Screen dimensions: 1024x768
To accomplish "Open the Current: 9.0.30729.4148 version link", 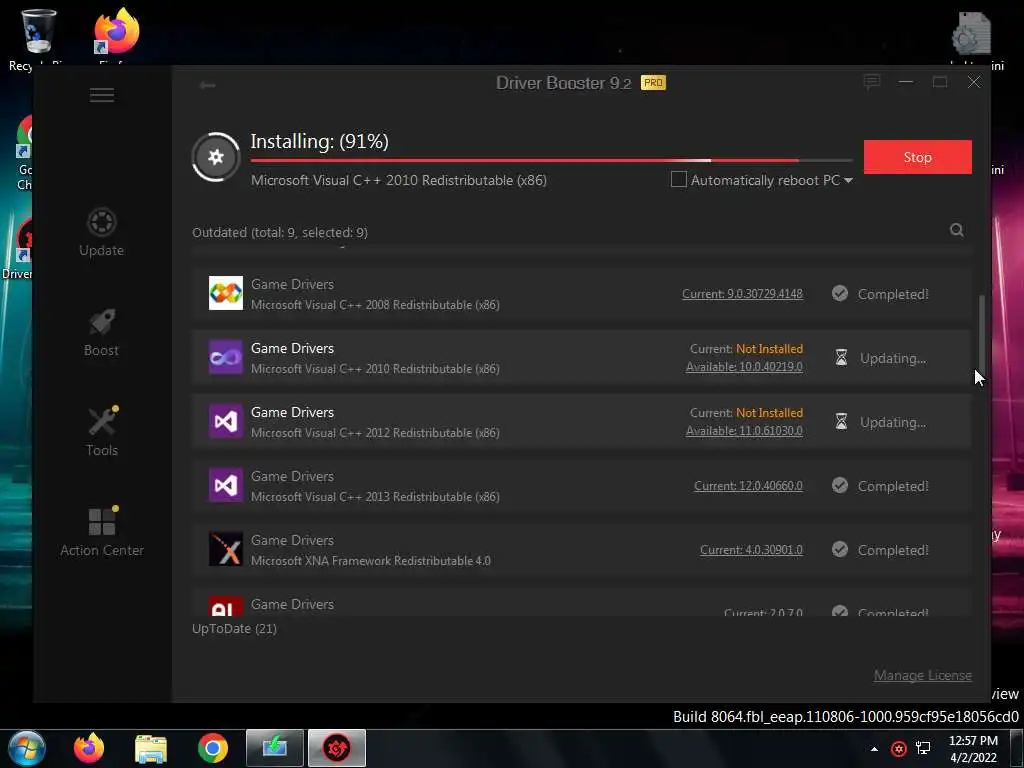I will [x=743, y=294].
